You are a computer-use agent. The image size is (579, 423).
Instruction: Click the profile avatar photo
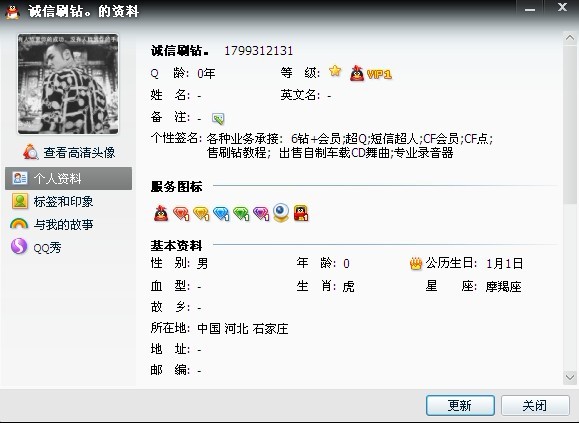click(68, 84)
